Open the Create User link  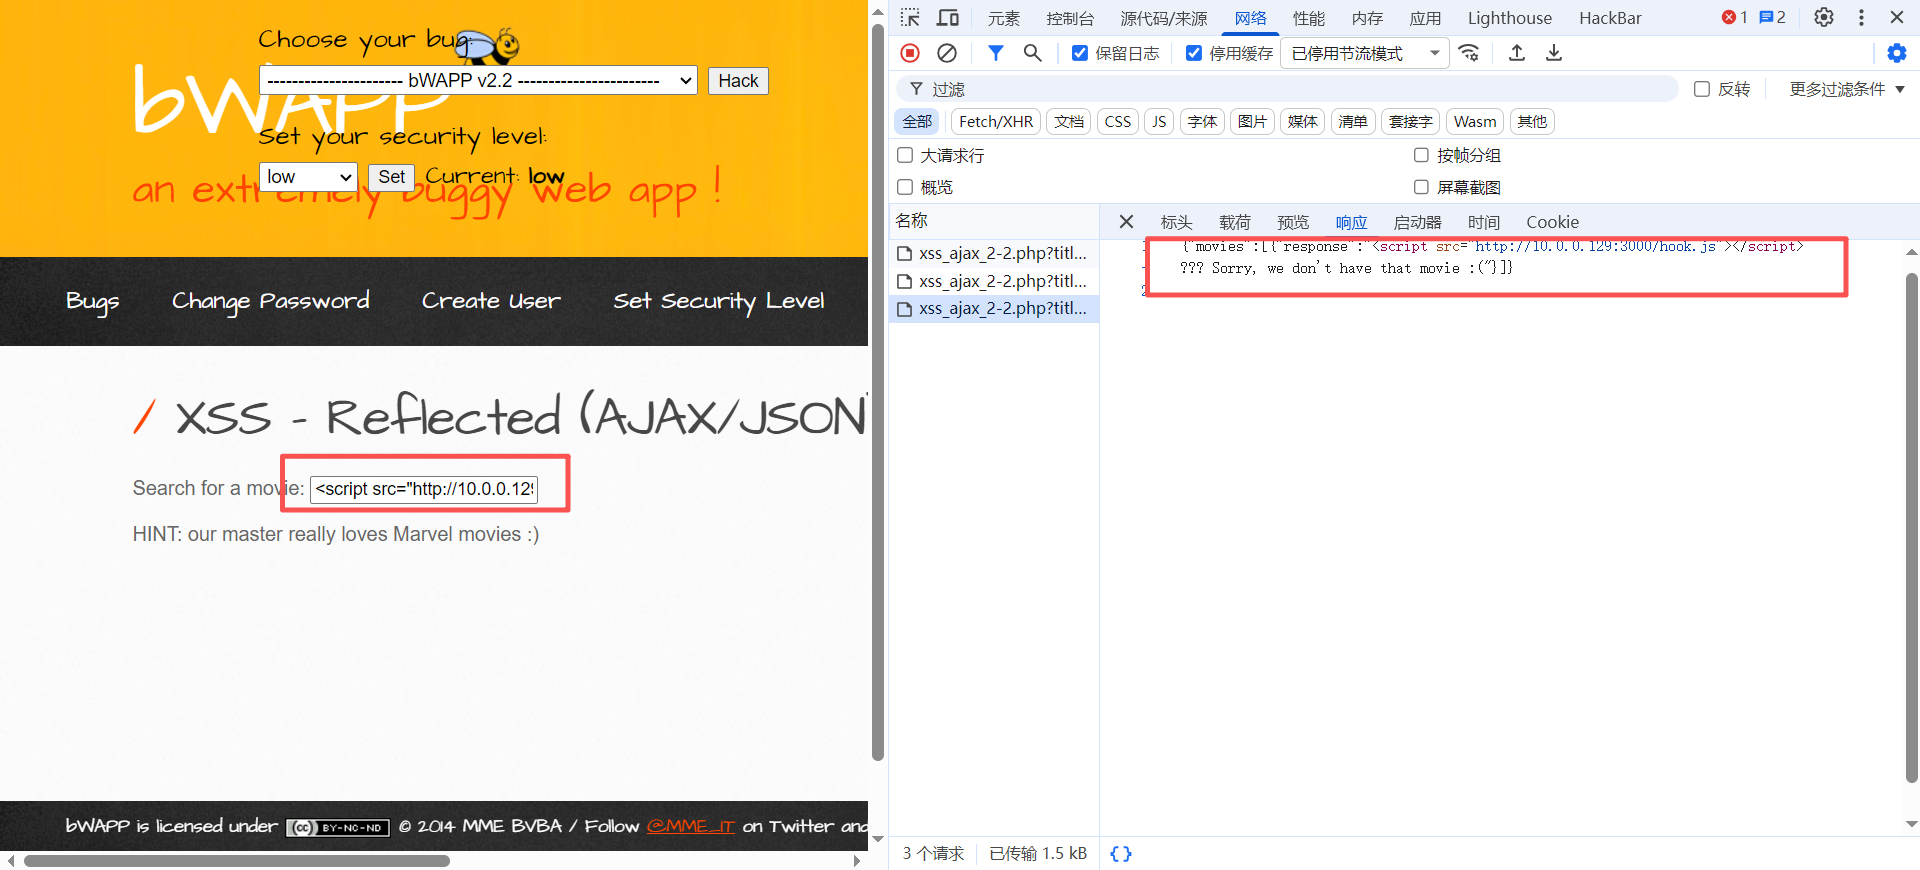click(491, 301)
